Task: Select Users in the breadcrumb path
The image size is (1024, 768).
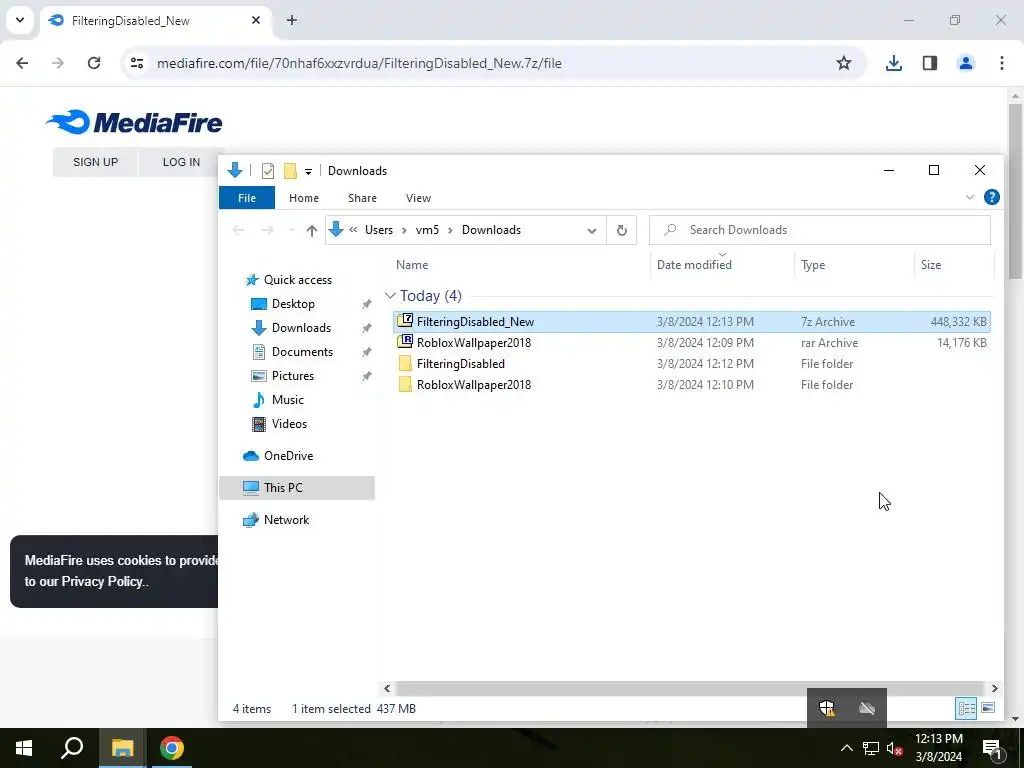Action: point(379,230)
